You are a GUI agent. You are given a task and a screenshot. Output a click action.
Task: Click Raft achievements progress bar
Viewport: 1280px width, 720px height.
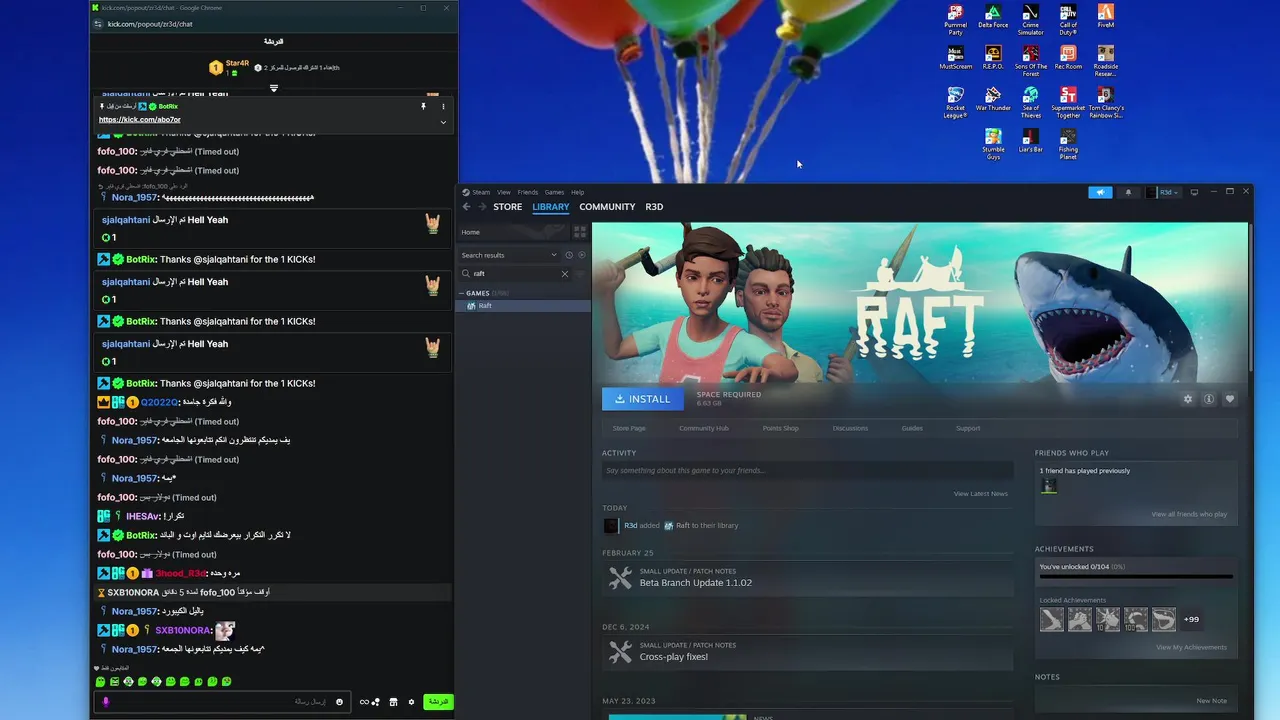(1136, 576)
